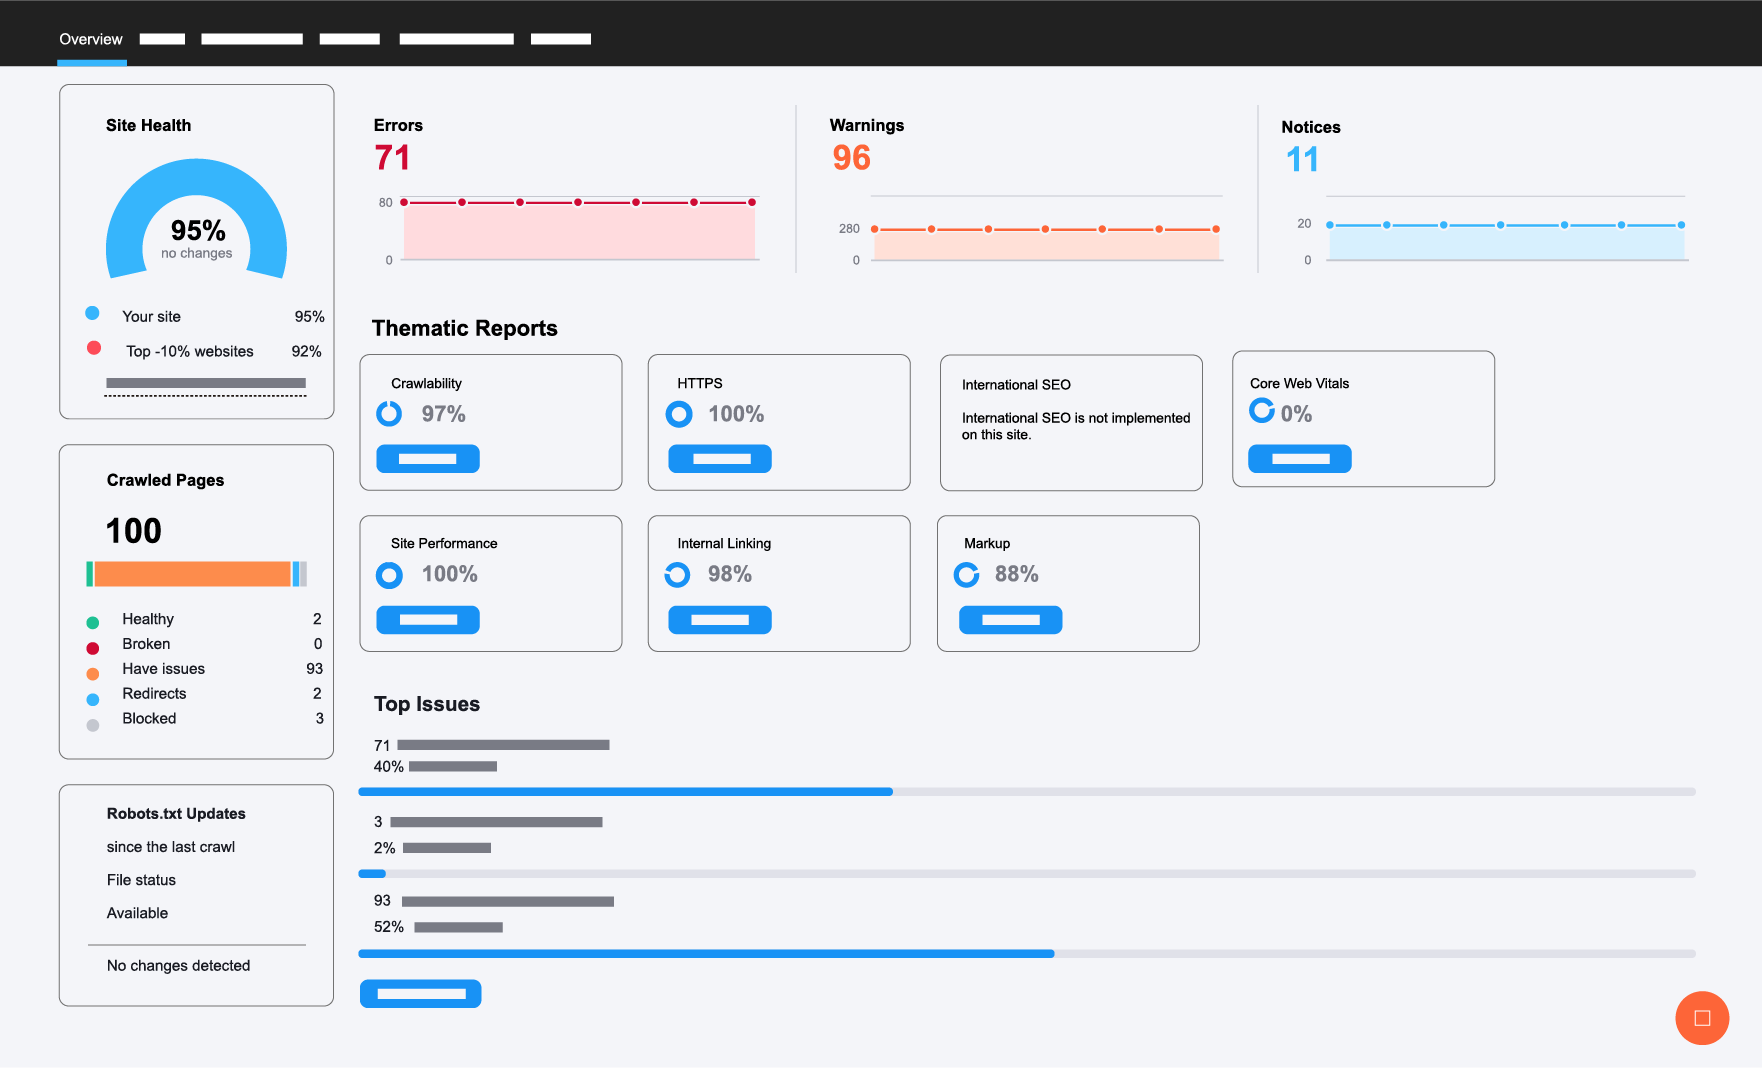Click the Markup donut score icon
Viewport: 1762px width, 1068px height.
tap(966, 575)
